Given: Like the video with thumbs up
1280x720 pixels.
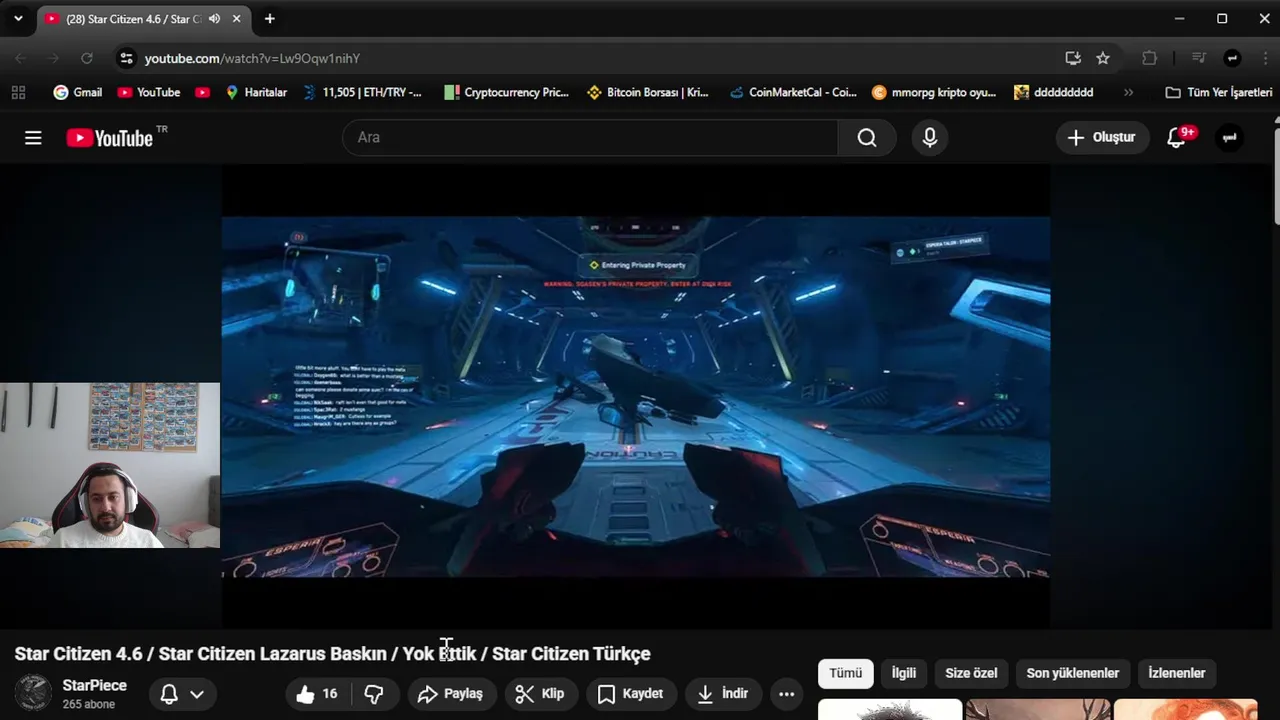Looking at the screenshot, I should pyautogui.click(x=317, y=694).
